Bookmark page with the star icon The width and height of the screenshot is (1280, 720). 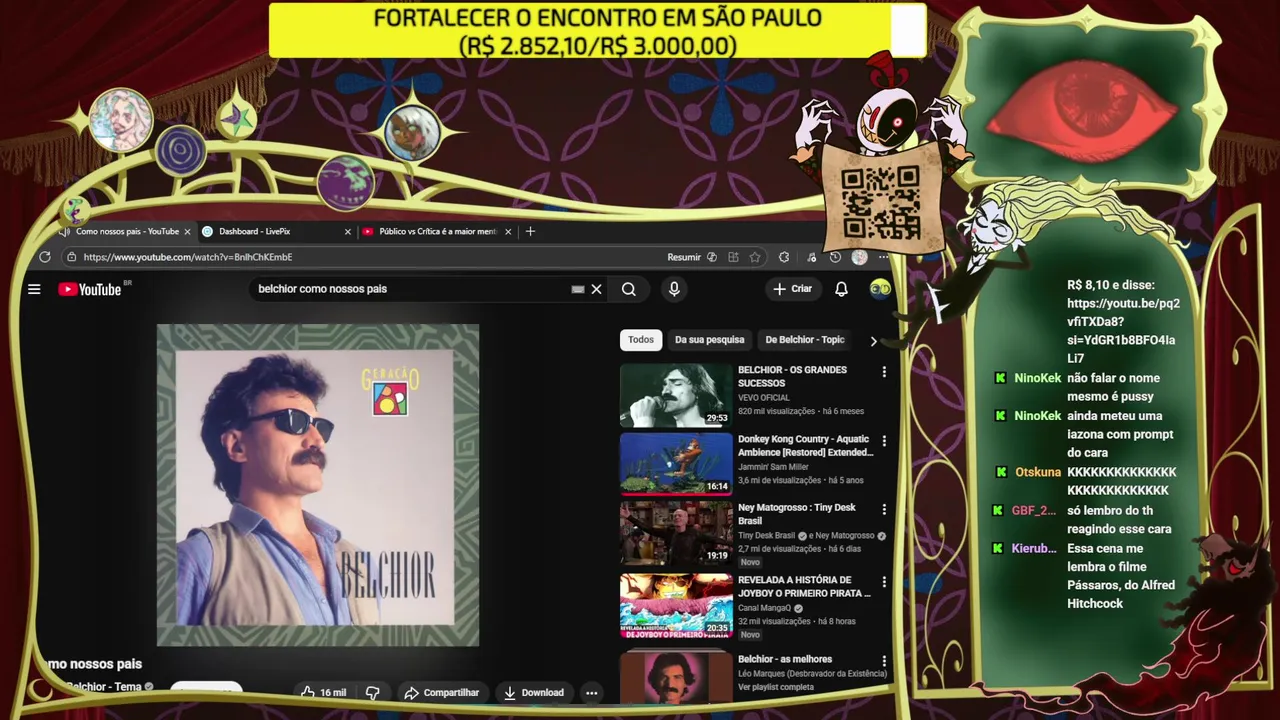coord(755,257)
